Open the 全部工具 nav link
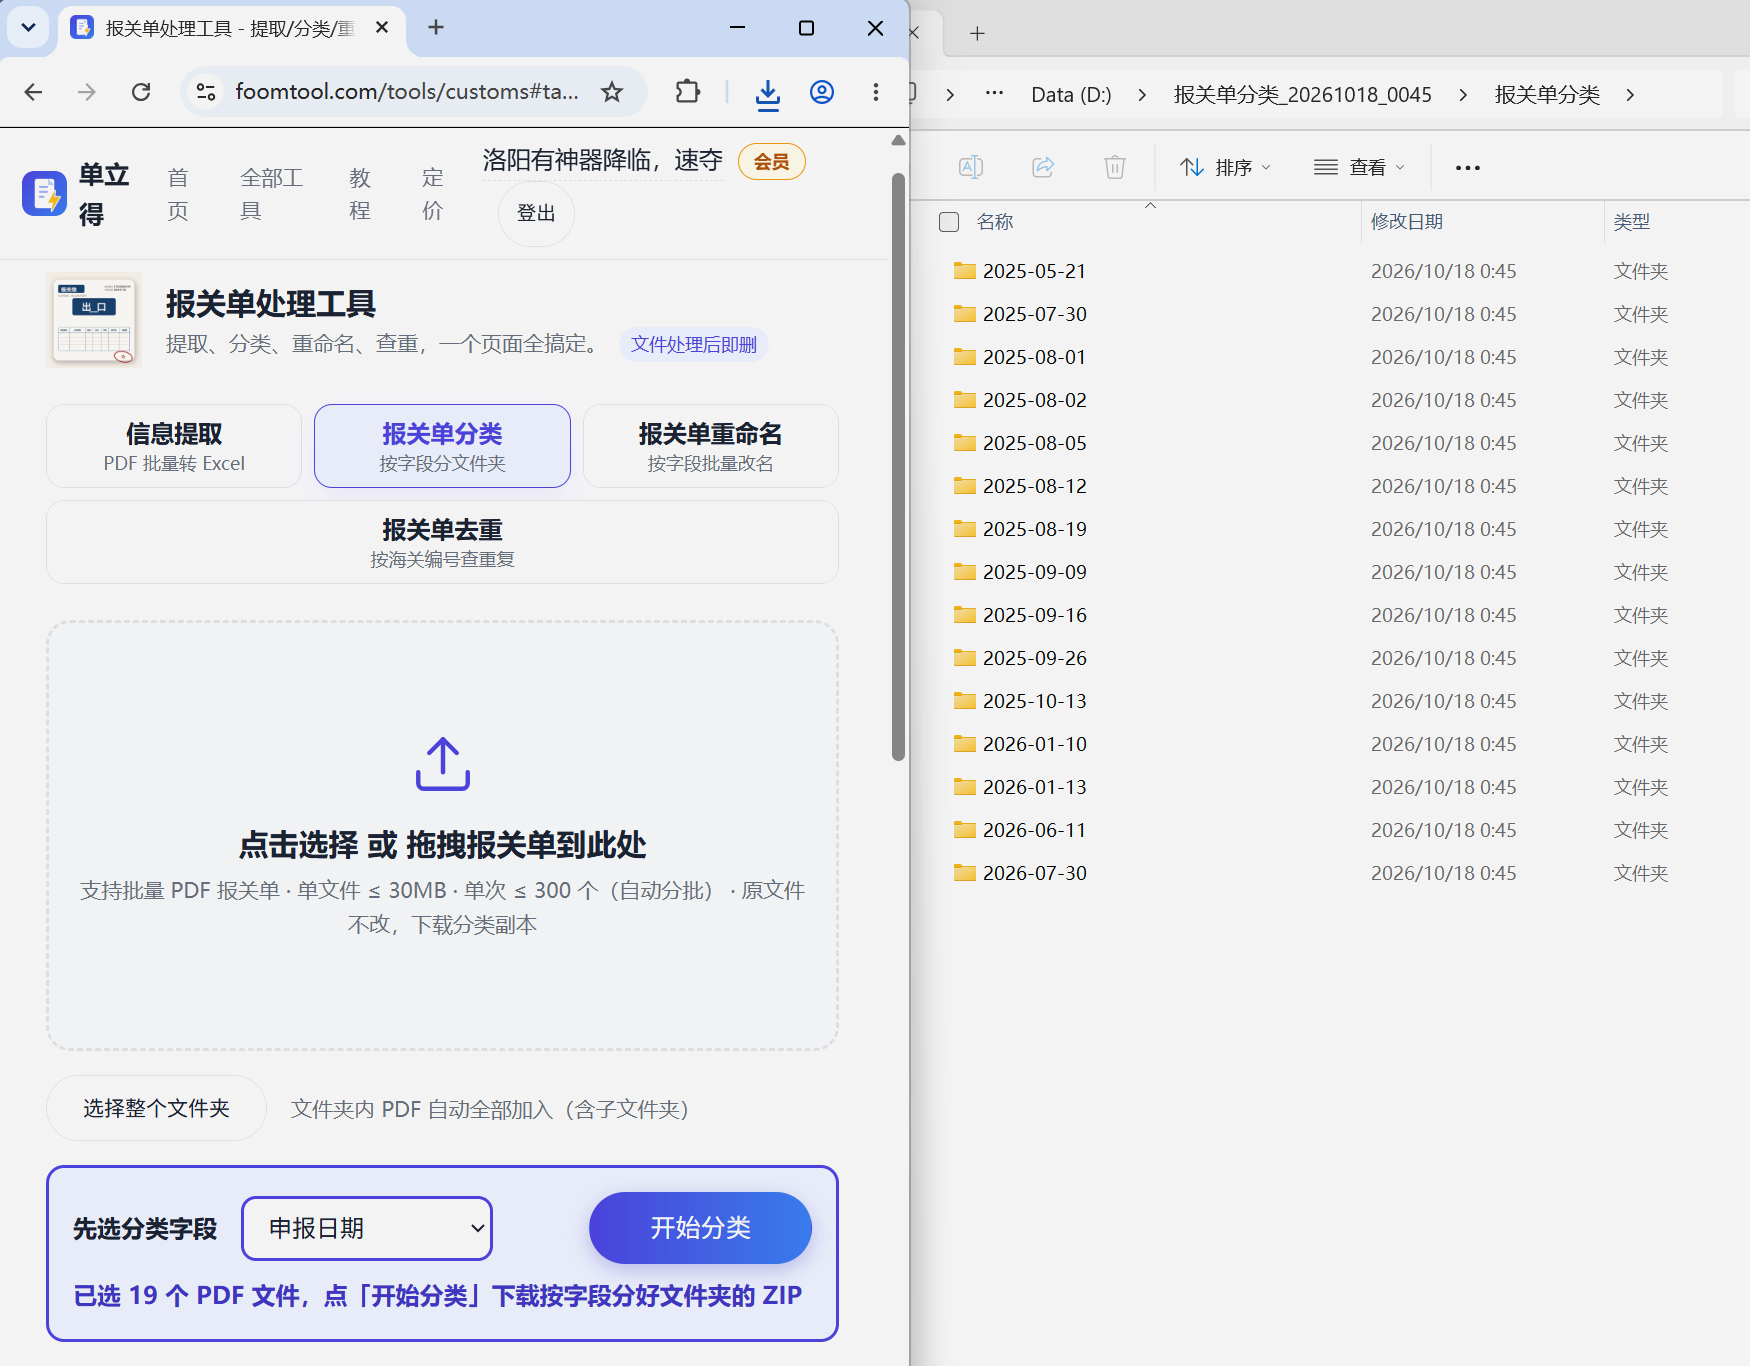This screenshot has height=1366, width=1750. tap(271, 194)
